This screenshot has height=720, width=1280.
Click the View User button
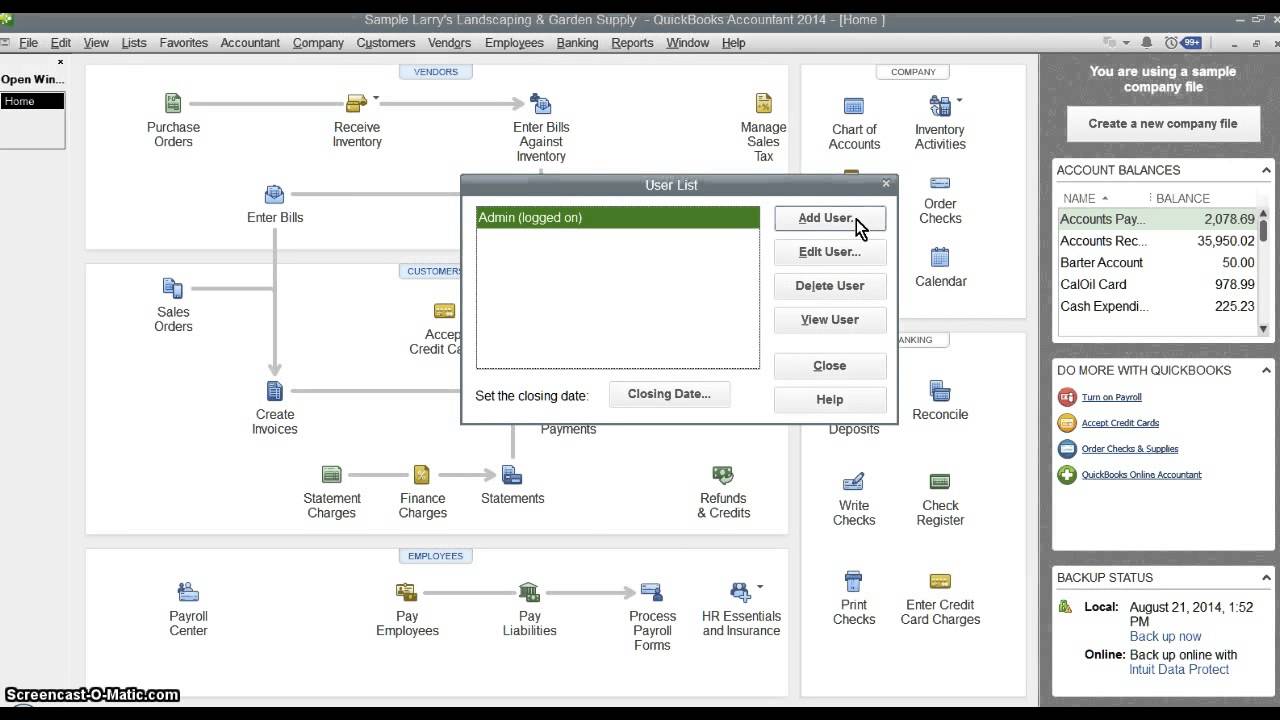point(830,320)
